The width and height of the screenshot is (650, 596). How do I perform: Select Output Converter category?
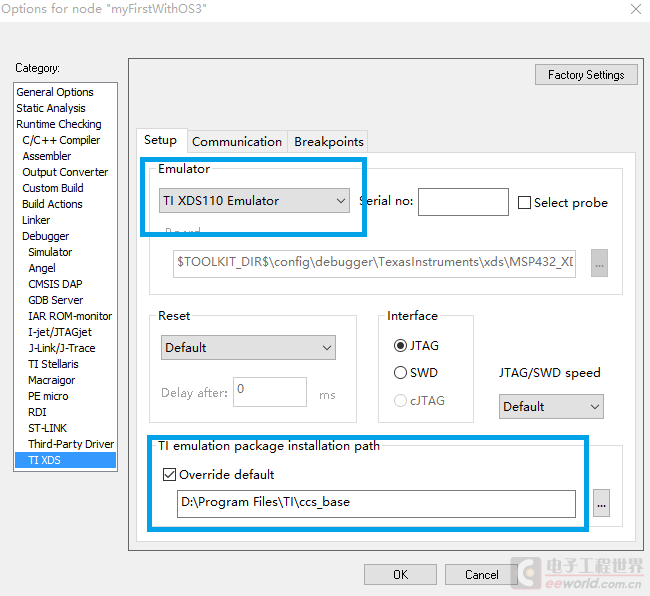65,172
